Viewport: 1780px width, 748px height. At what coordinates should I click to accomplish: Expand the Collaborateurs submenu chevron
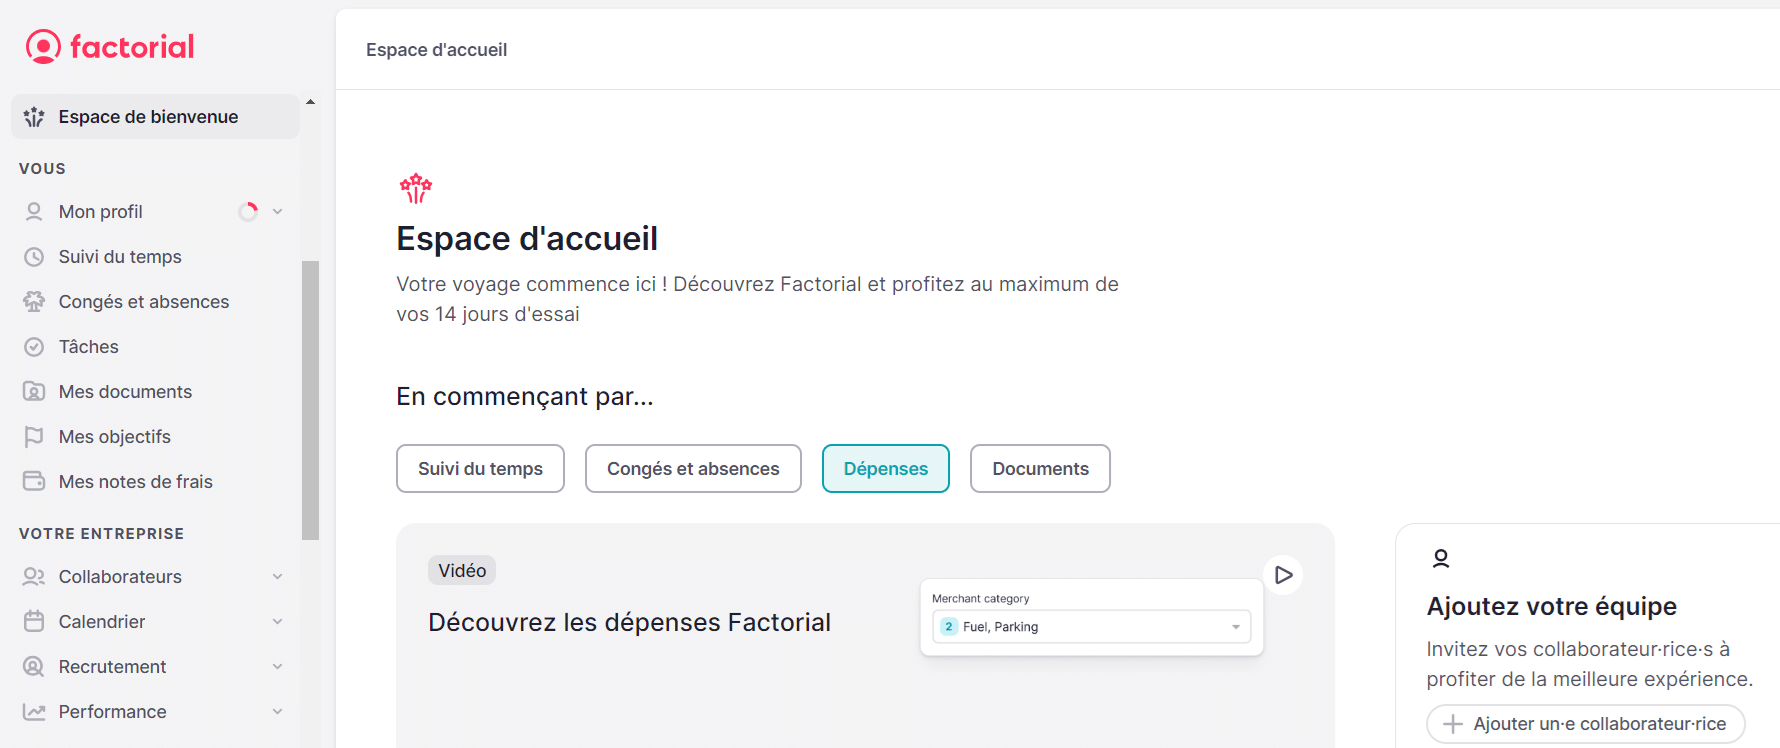(278, 577)
